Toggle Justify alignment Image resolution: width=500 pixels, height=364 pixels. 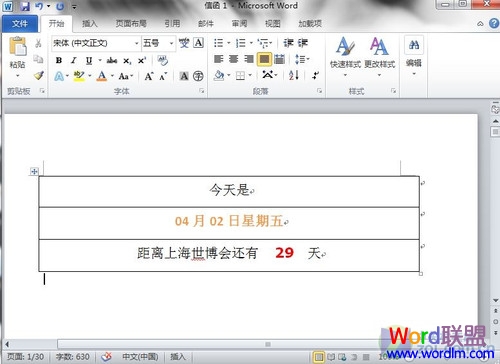click(264, 59)
